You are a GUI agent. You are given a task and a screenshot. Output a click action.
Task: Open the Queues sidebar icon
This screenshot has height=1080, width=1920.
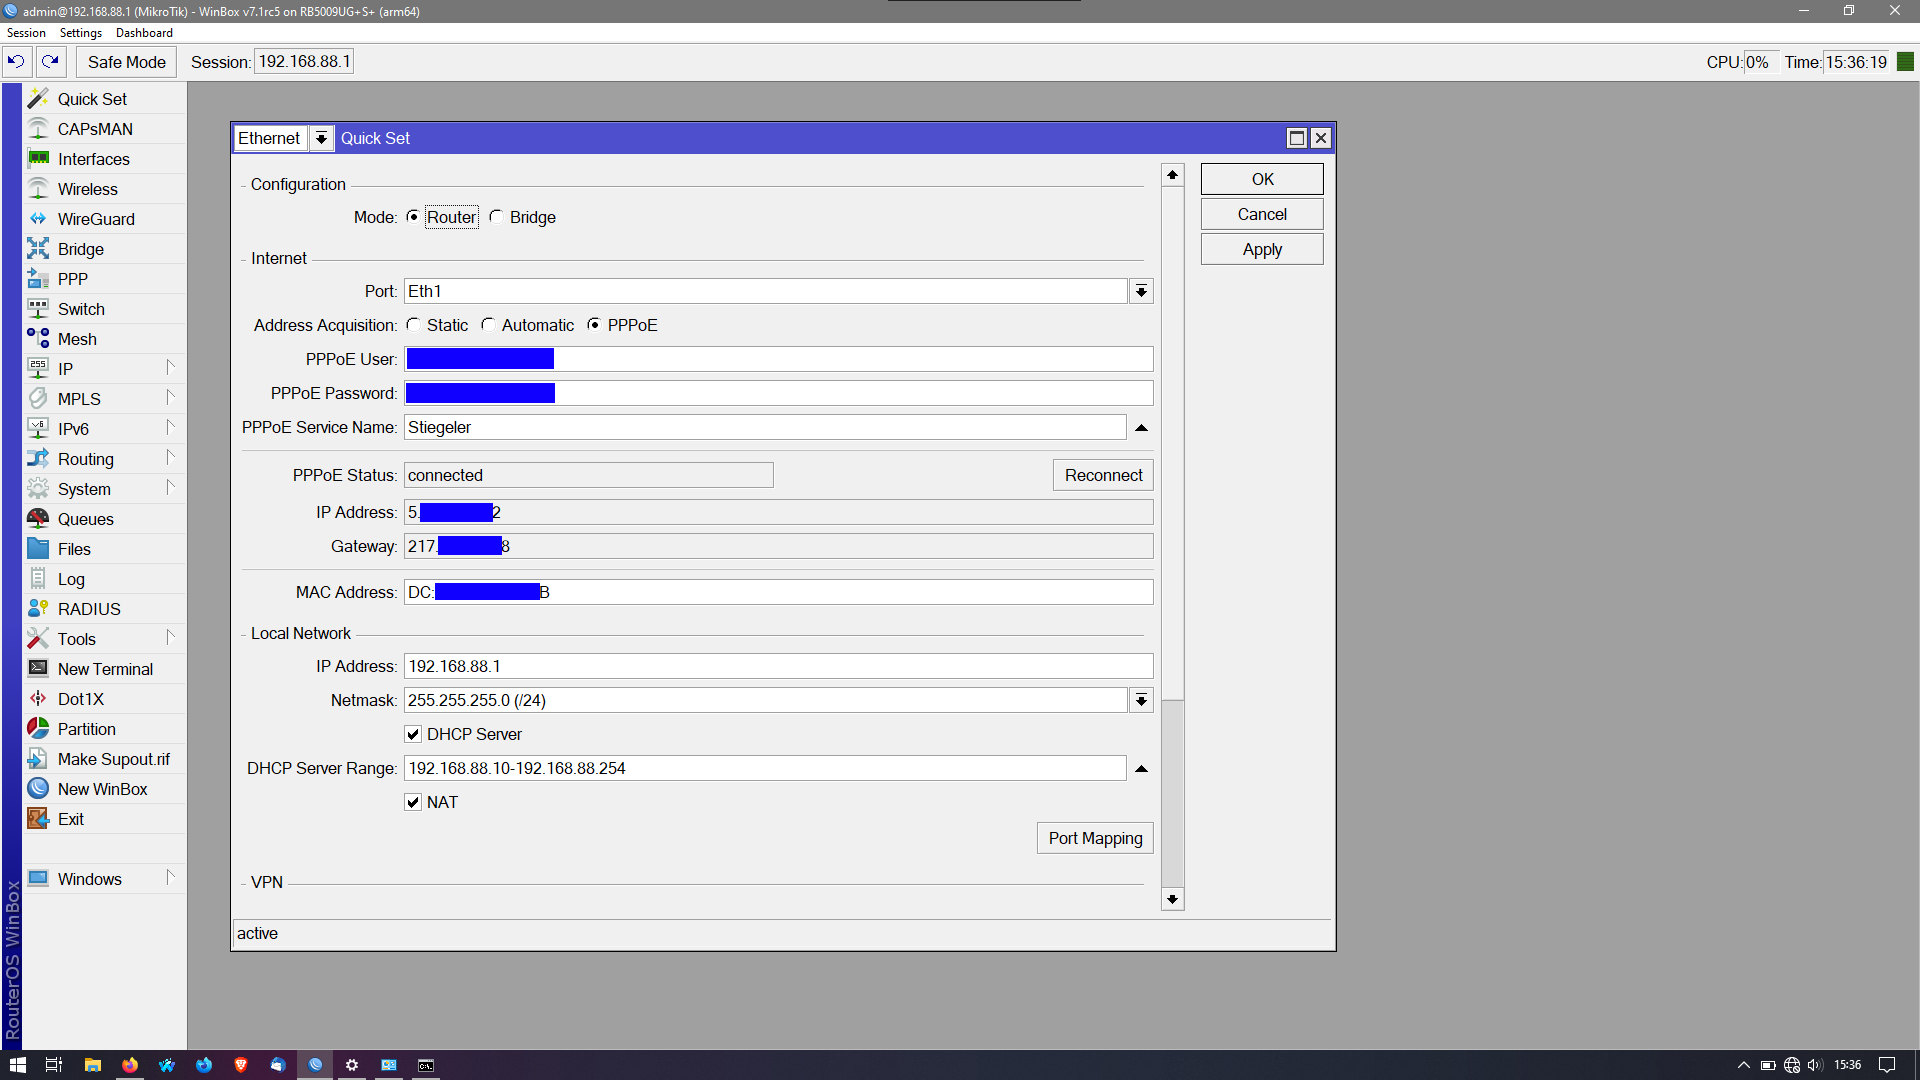(x=38, y=519)
